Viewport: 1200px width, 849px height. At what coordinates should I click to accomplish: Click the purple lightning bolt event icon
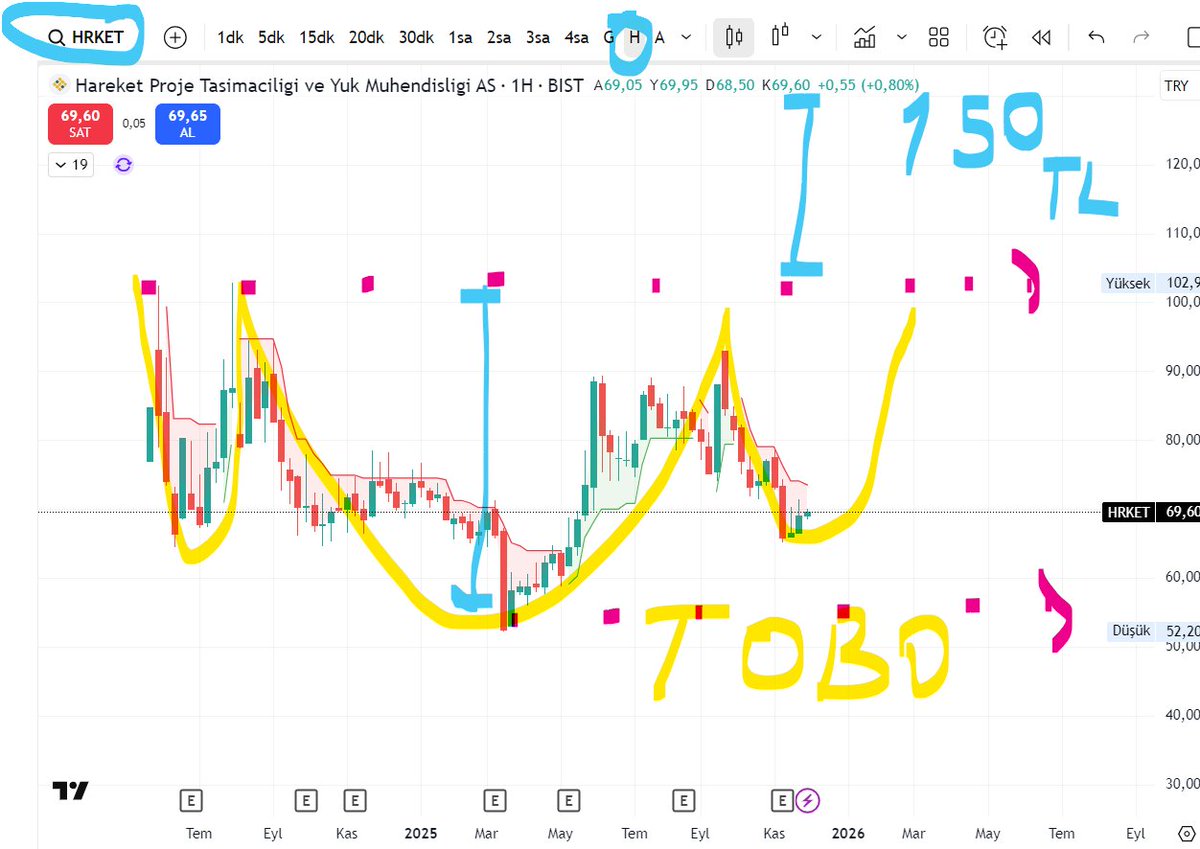(809, 800)
